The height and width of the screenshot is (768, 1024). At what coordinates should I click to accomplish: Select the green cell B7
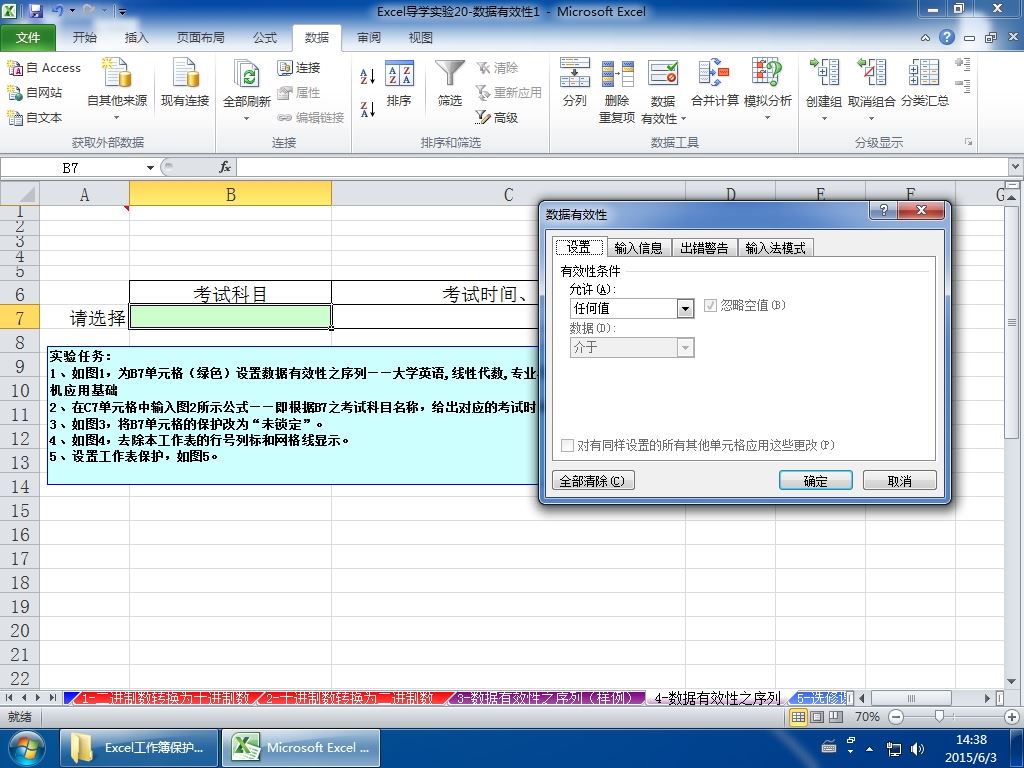click(231, 317)
